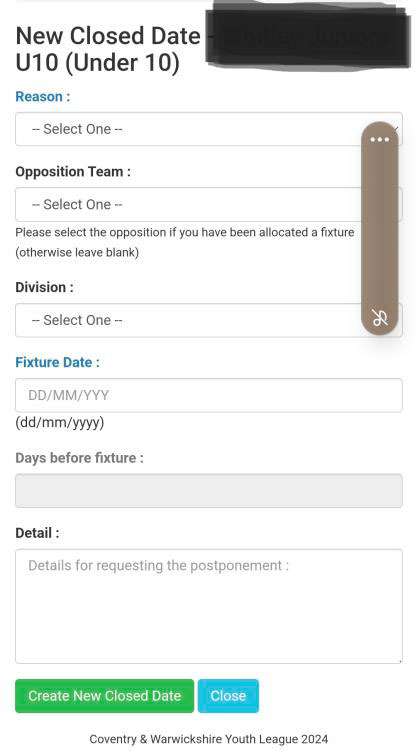Open the Reason dropdown
417x751 pixels.
pos(209,129)
